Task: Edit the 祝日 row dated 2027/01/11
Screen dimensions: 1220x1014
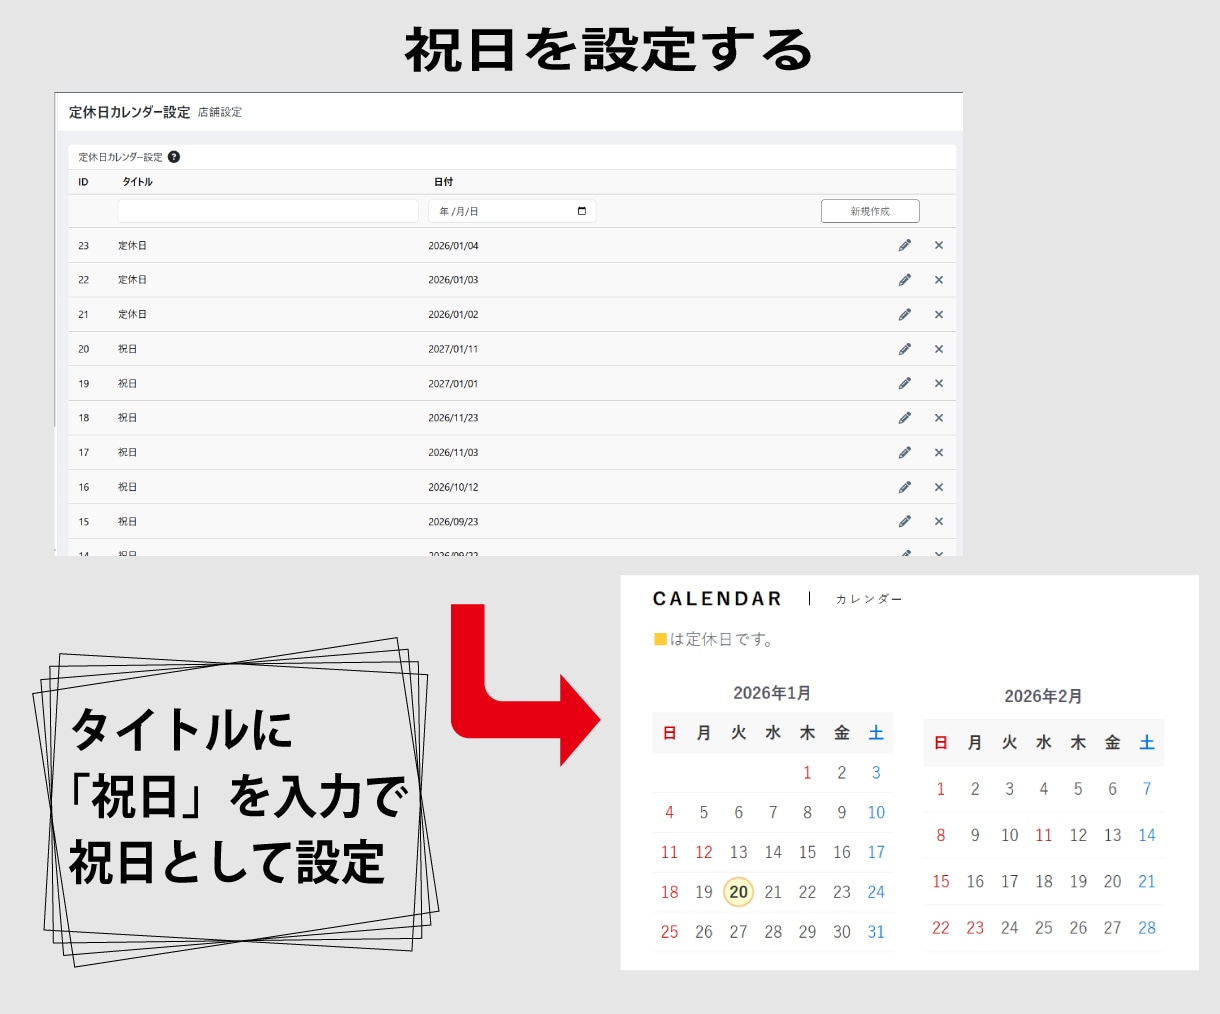Action: tap(905, 349)
